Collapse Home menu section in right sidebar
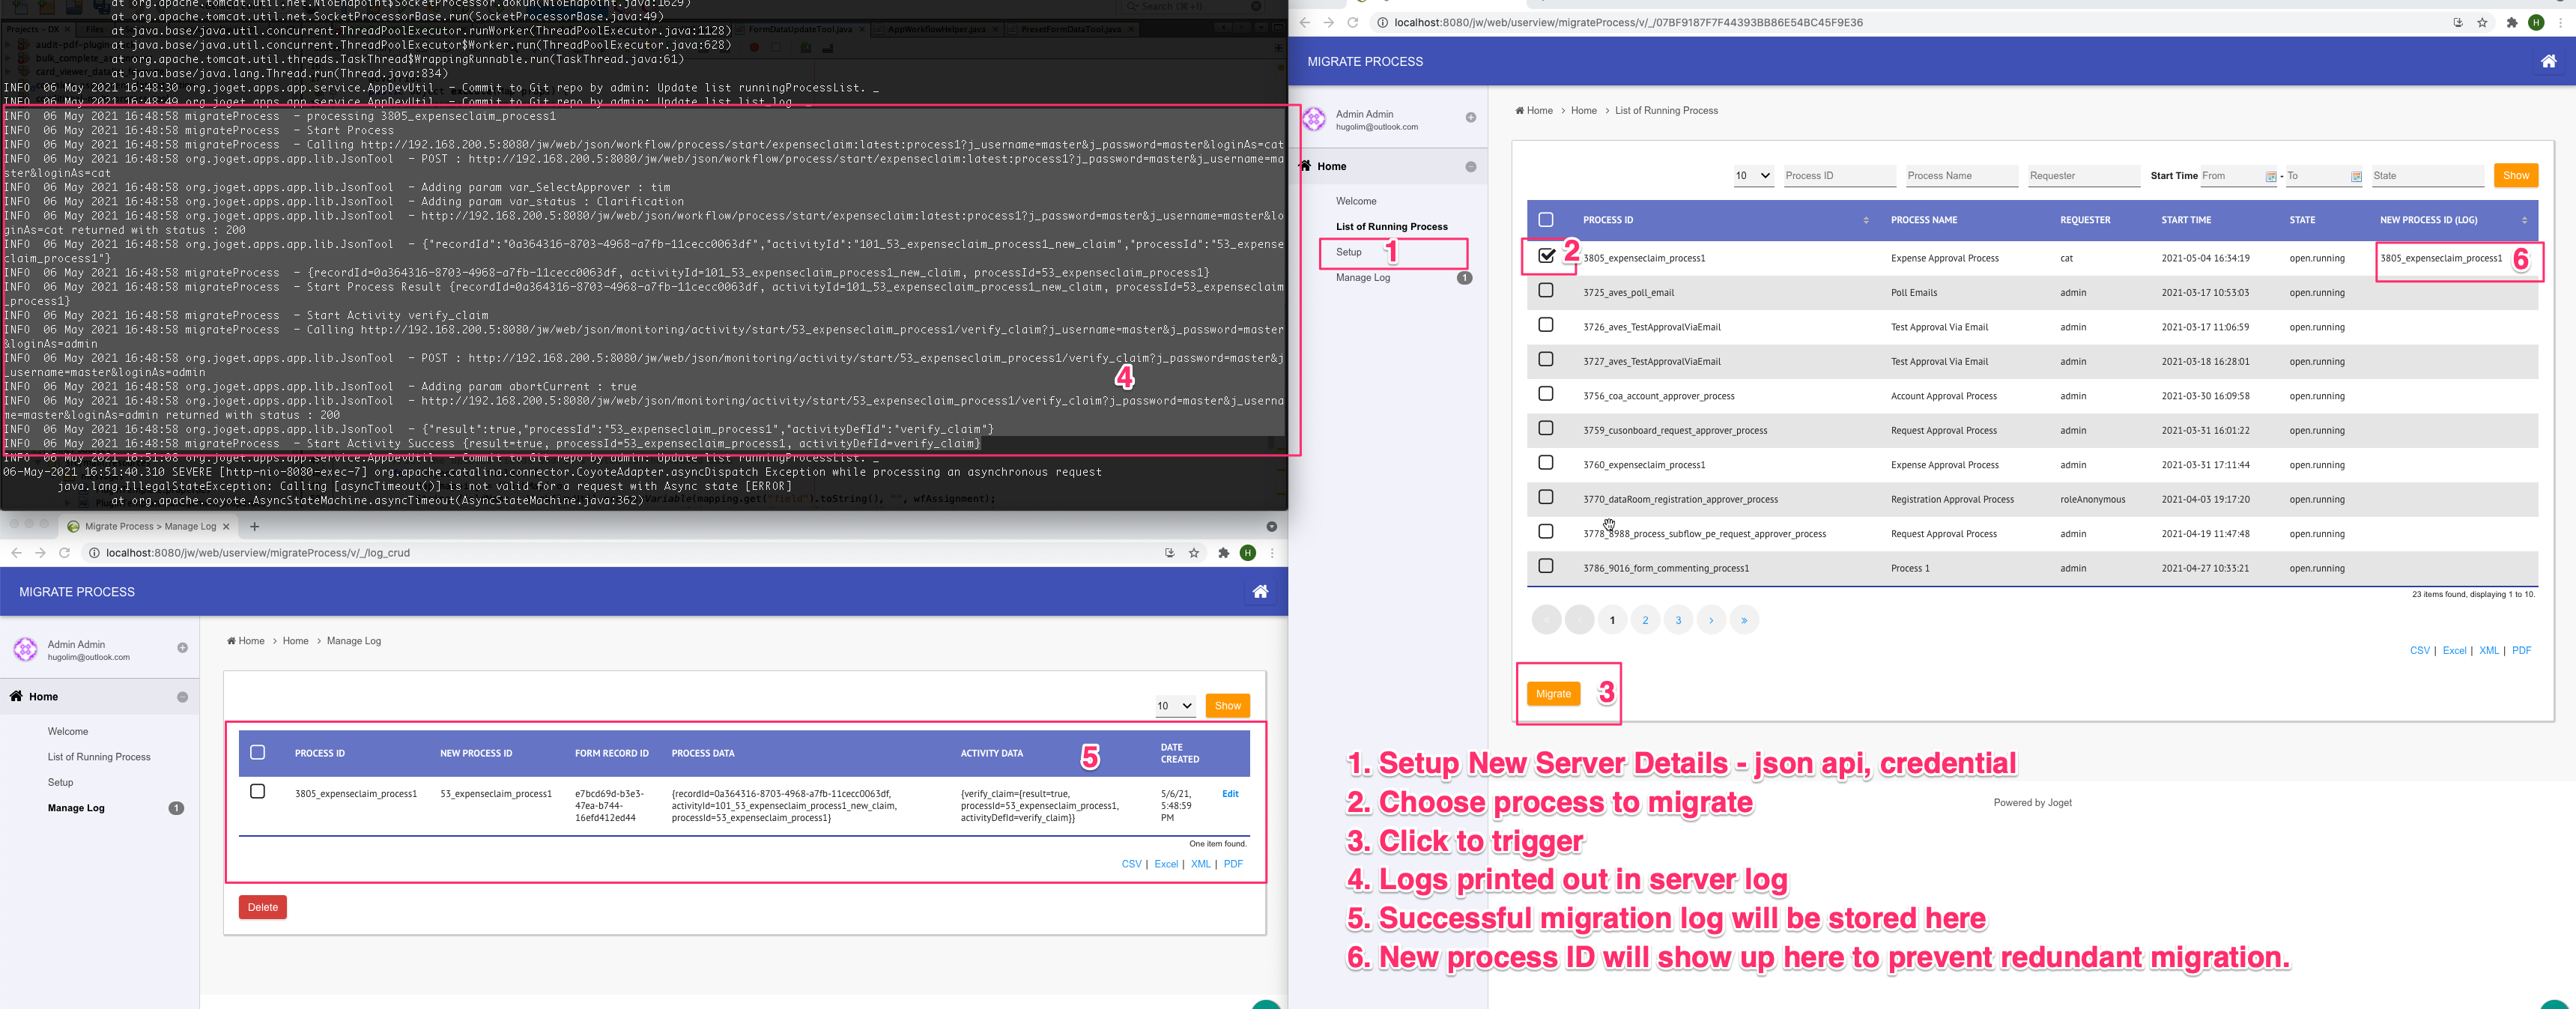The image size is (2576, 1009). (x=1470, y=167)
